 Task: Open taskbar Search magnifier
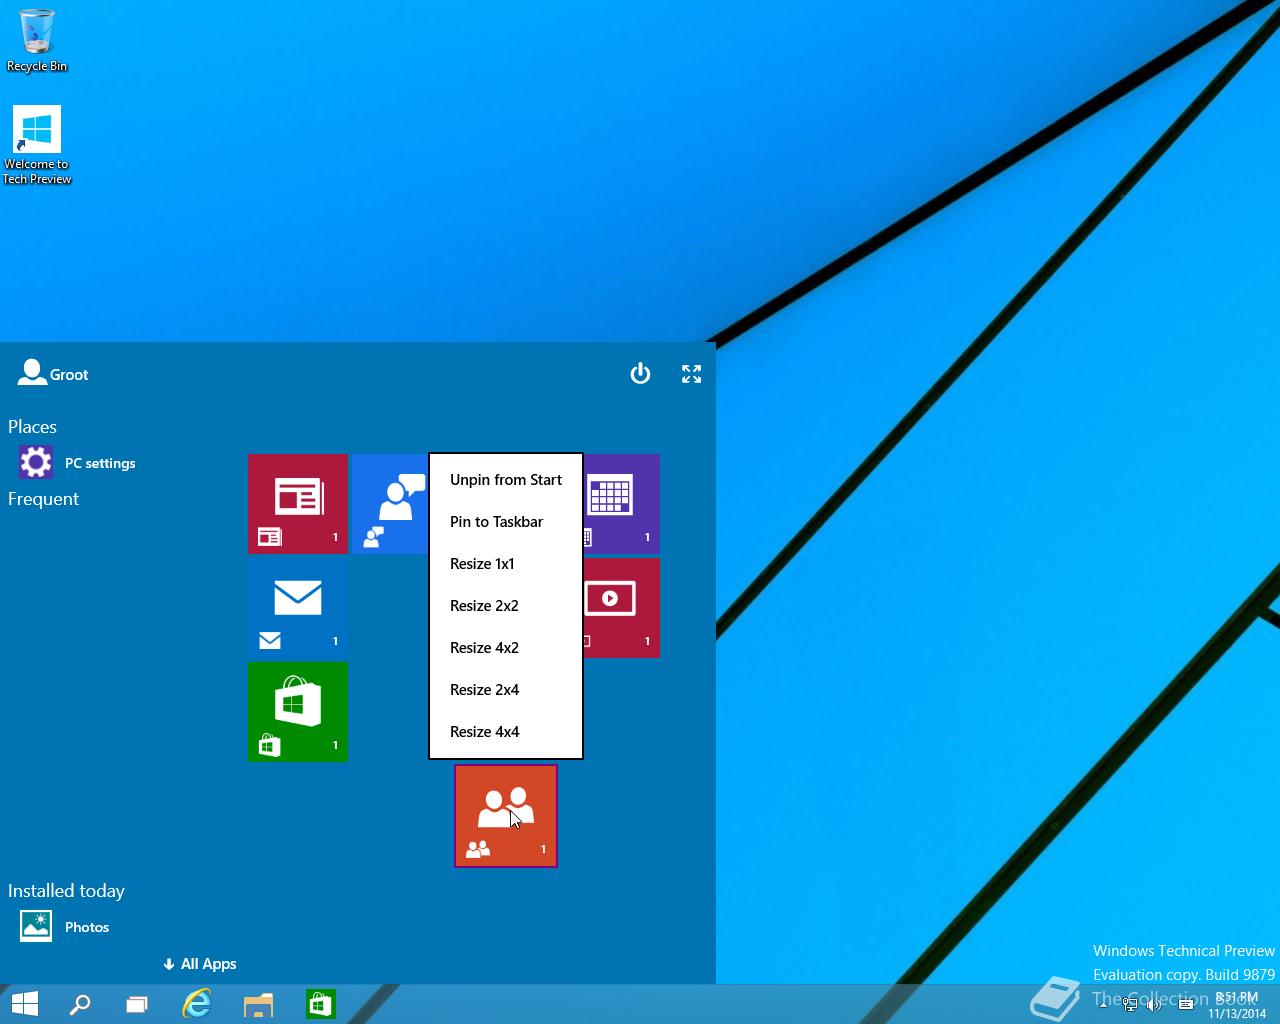80,1004
